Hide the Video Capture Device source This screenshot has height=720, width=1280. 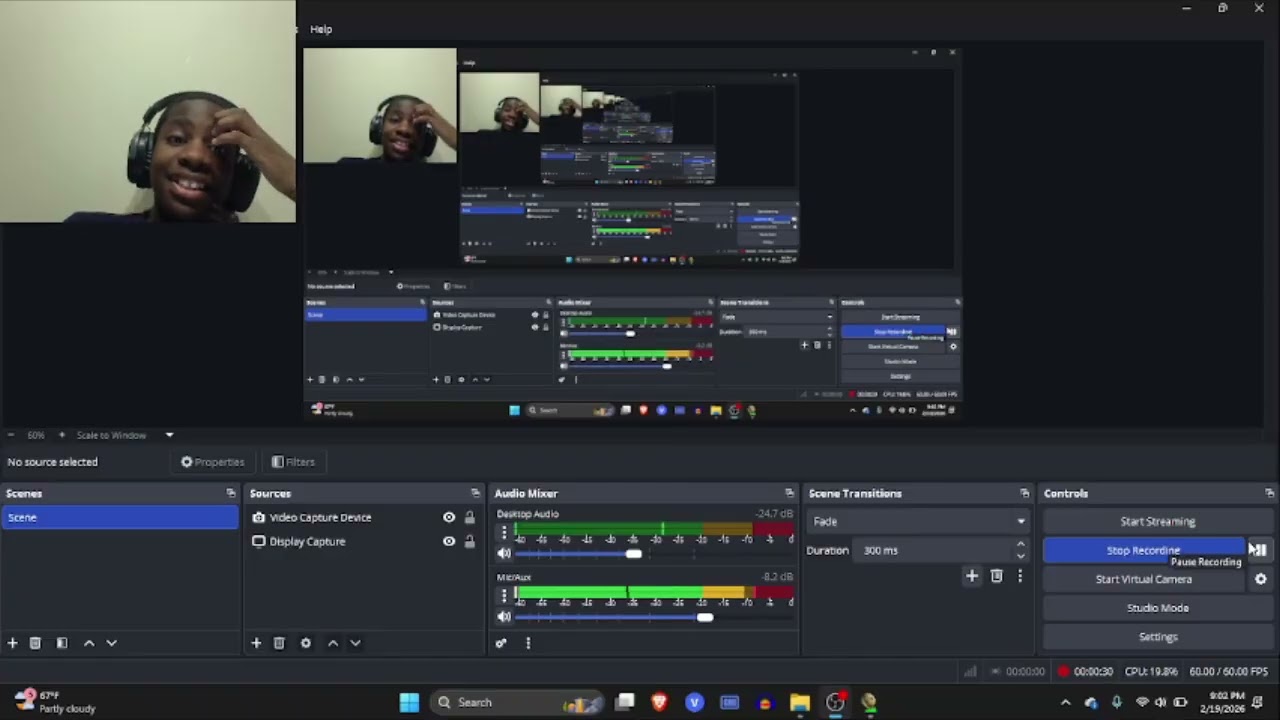449,517
